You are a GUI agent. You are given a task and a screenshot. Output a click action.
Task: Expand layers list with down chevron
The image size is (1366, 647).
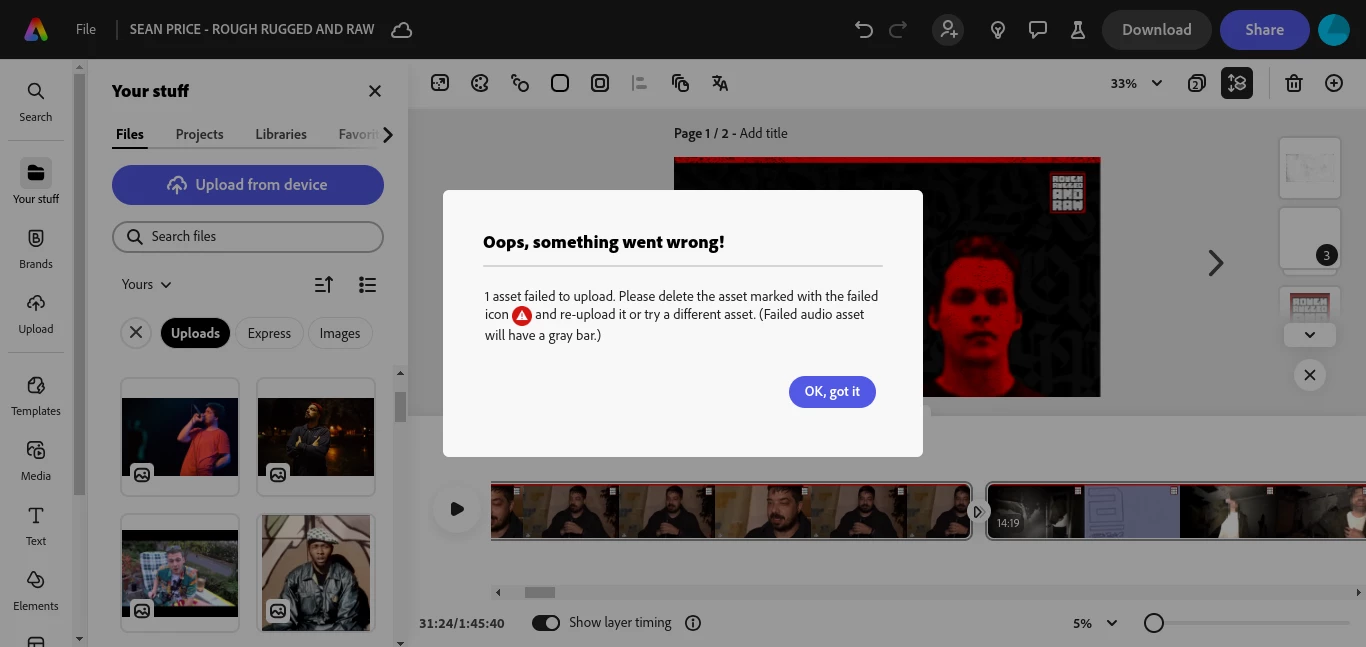pos(1310,335)
